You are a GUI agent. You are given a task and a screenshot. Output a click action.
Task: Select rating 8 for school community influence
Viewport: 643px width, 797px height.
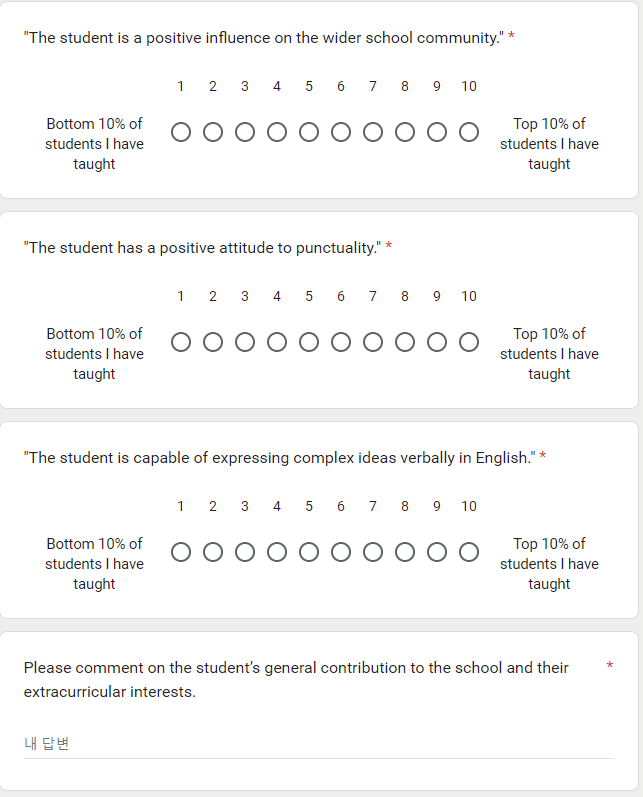pos(405,132)
